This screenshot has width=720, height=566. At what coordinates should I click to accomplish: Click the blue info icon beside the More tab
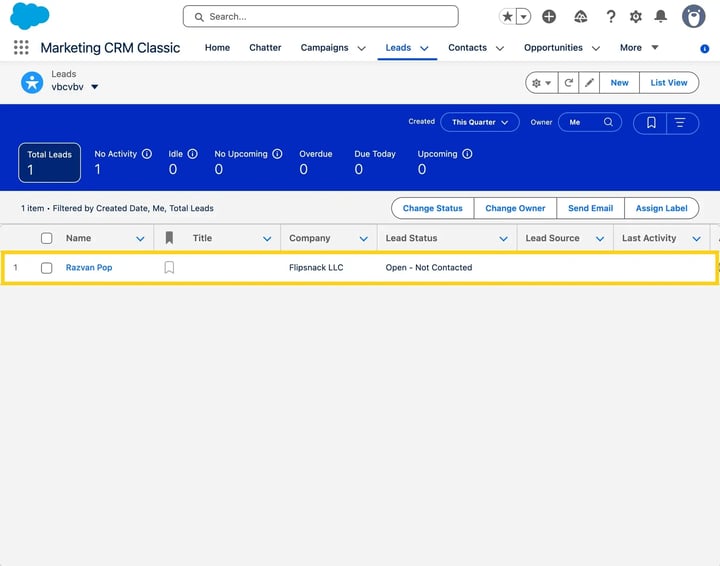pos(704,49)
